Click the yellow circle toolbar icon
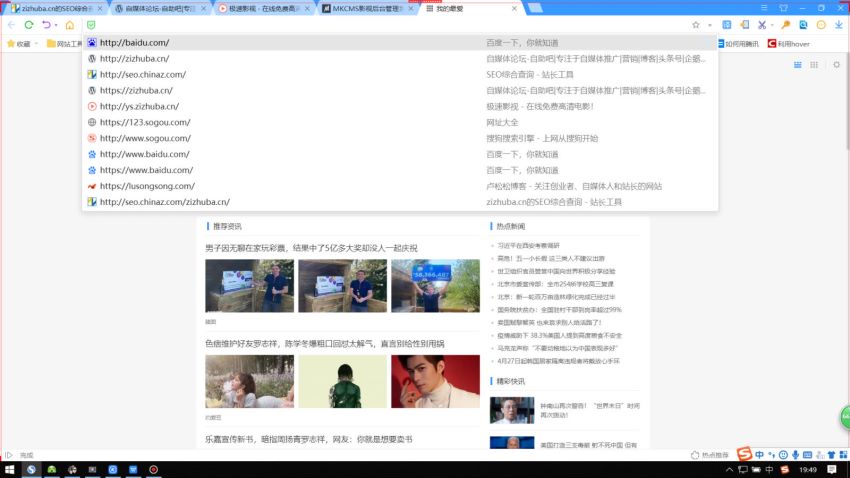This screenshot has height=478, width=850. tap(821, 25)
